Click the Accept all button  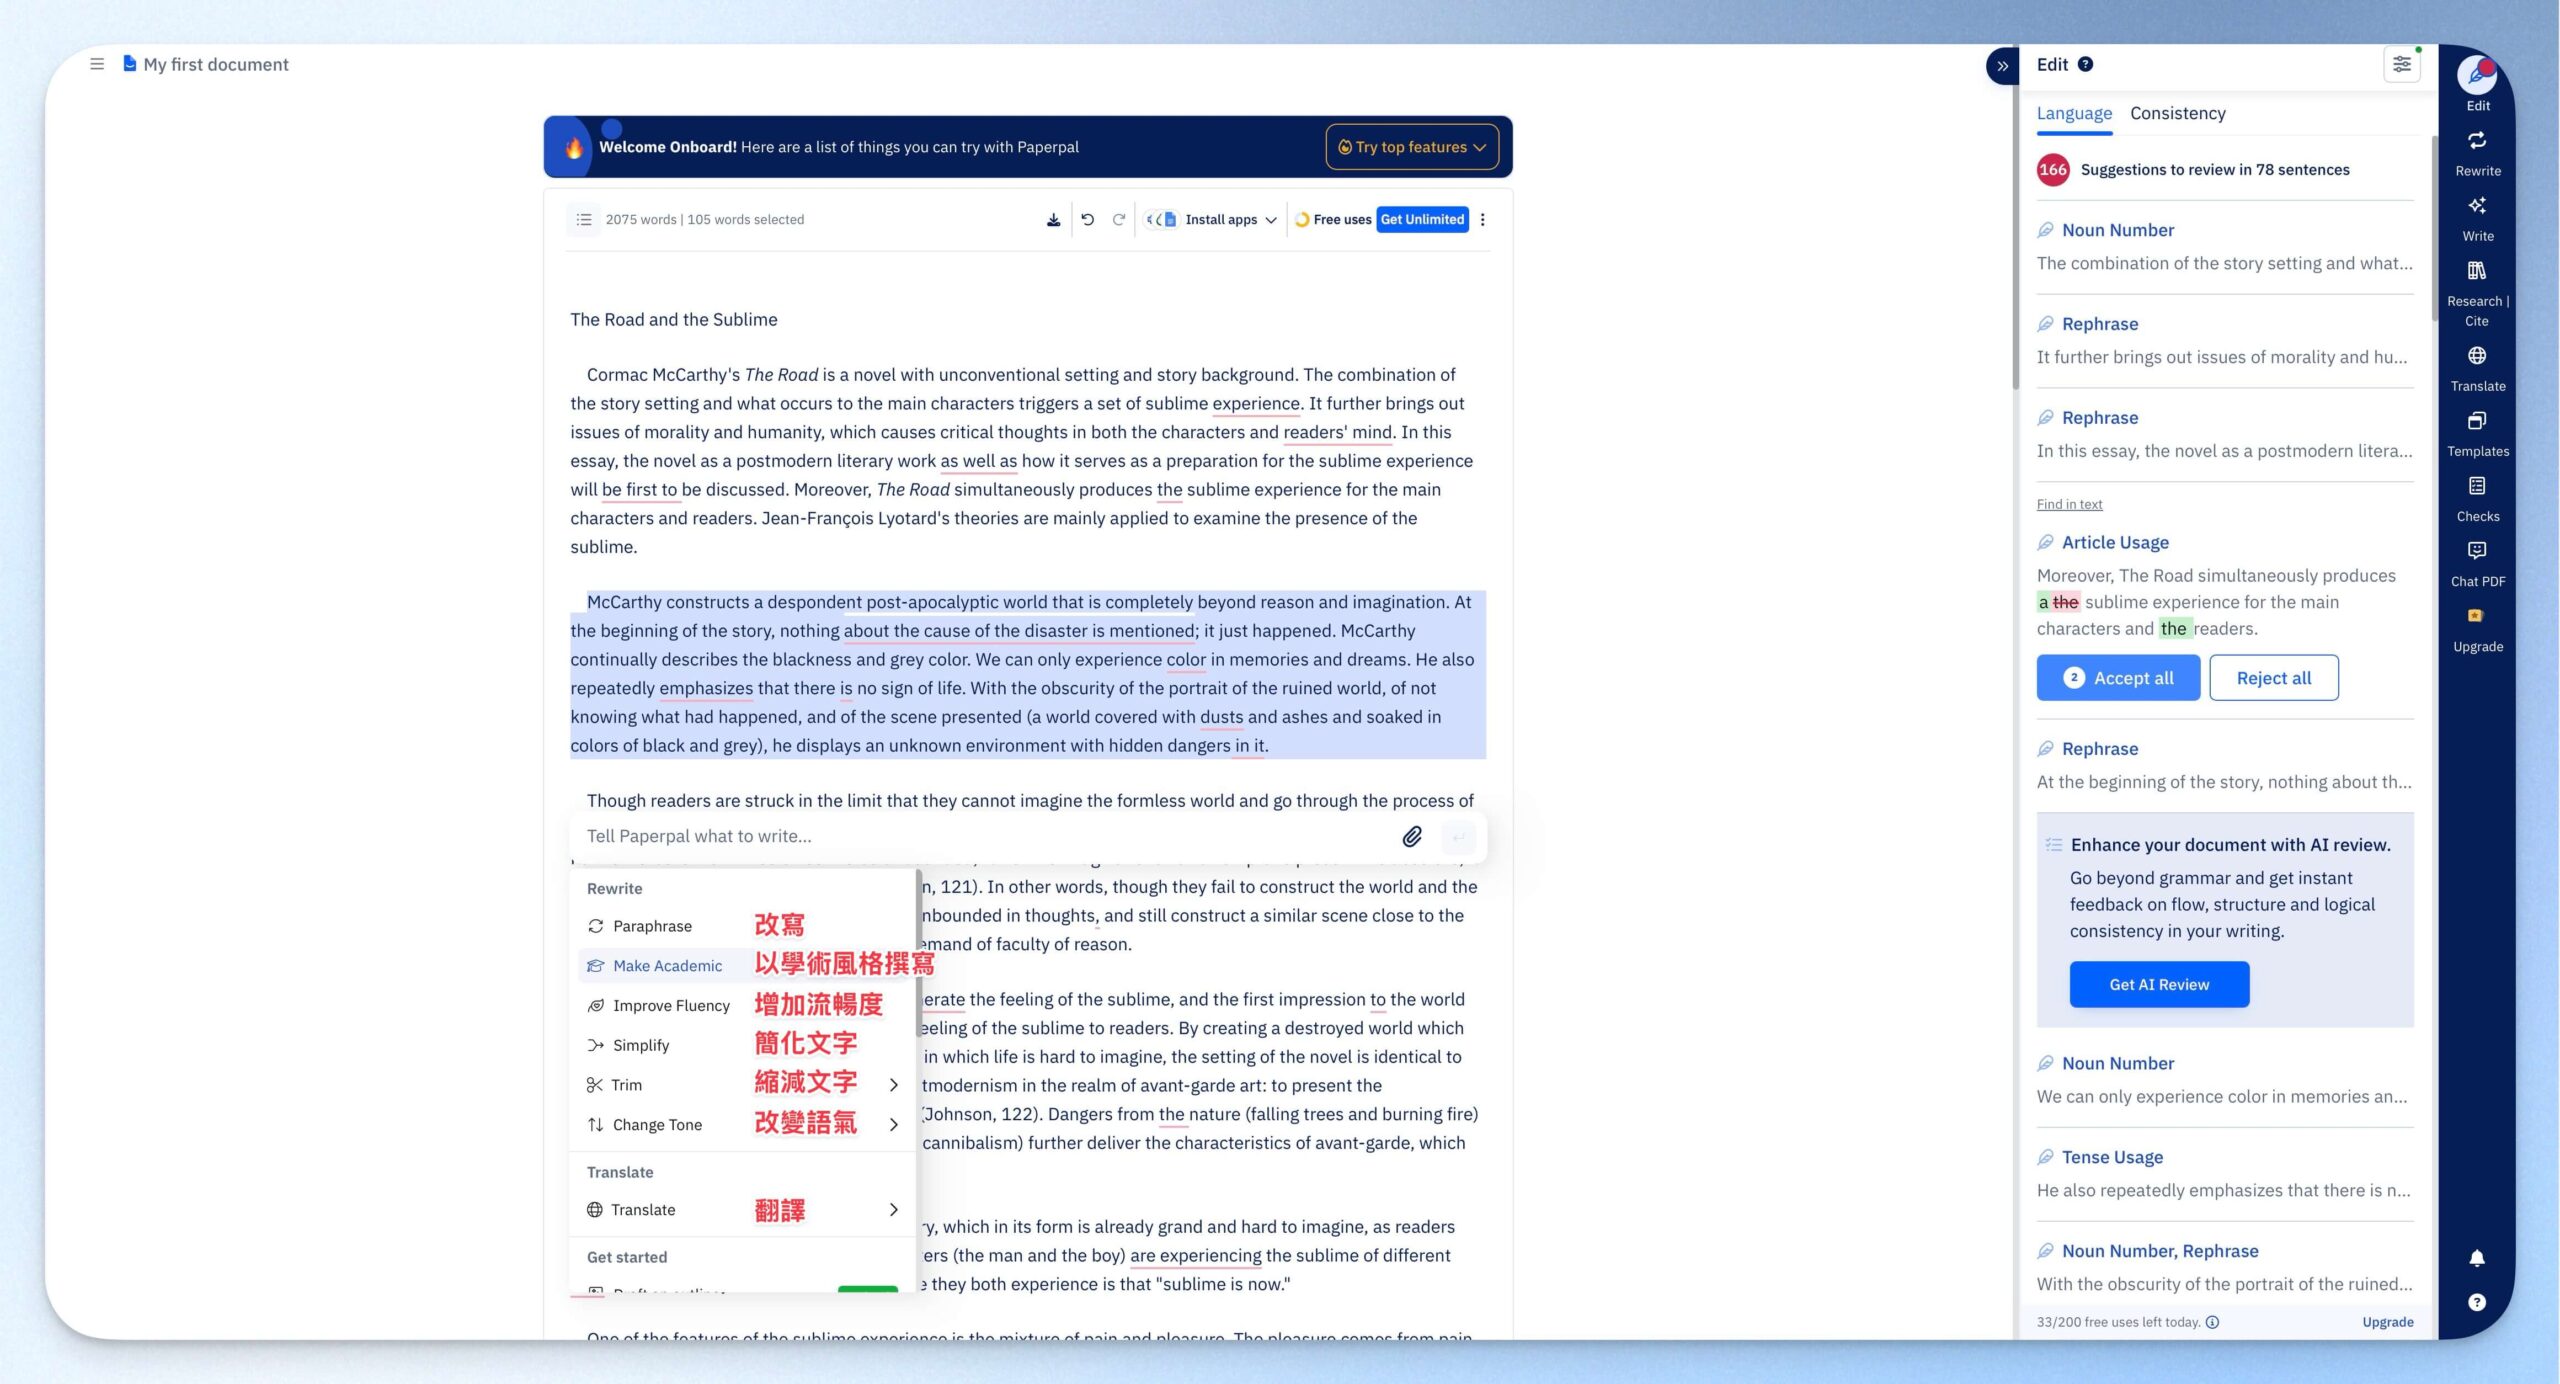2117,678
